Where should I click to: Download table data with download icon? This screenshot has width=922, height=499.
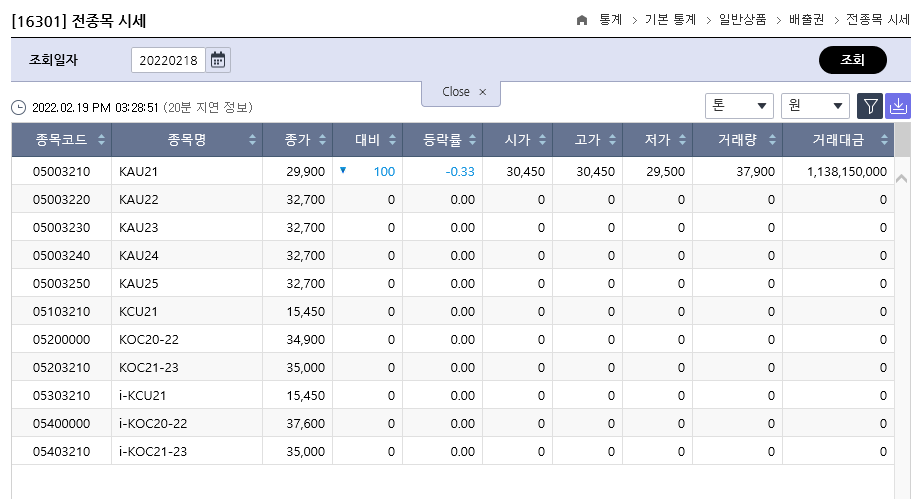point(898,106)
